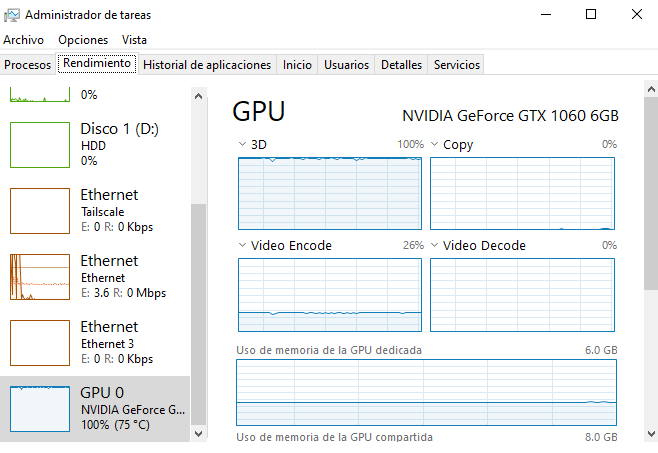Click the Task Manager app icon in title bar
The image size is (658, 453).
[x=11, y=14]
